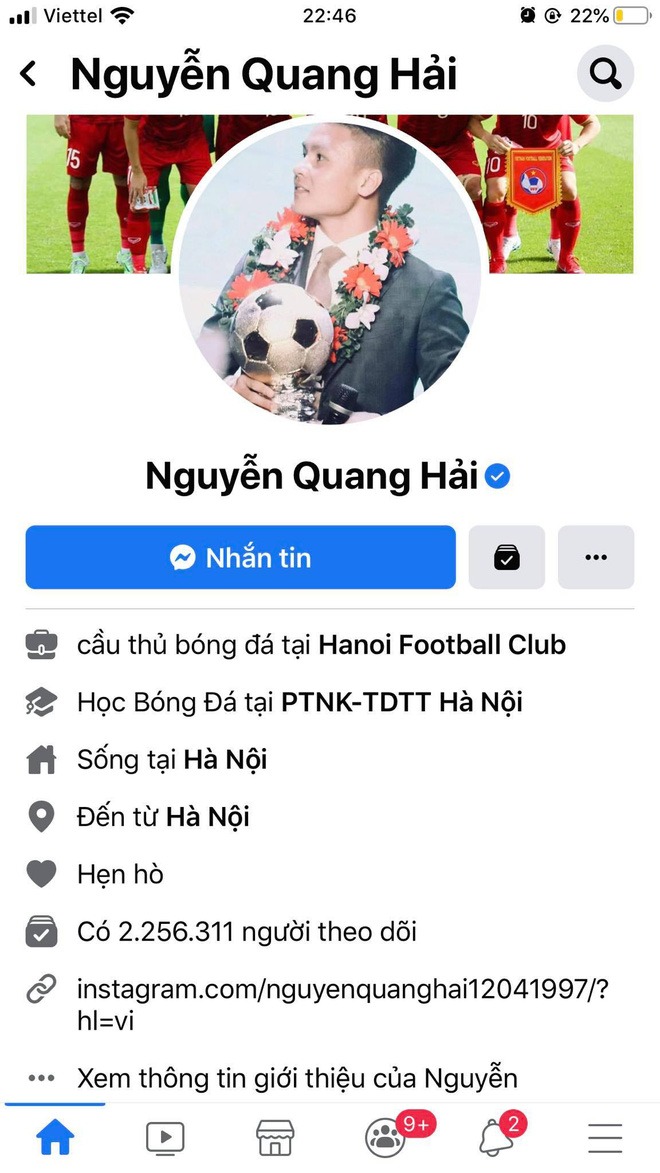Send a message via the Nhắn tin button

[240, 557]
